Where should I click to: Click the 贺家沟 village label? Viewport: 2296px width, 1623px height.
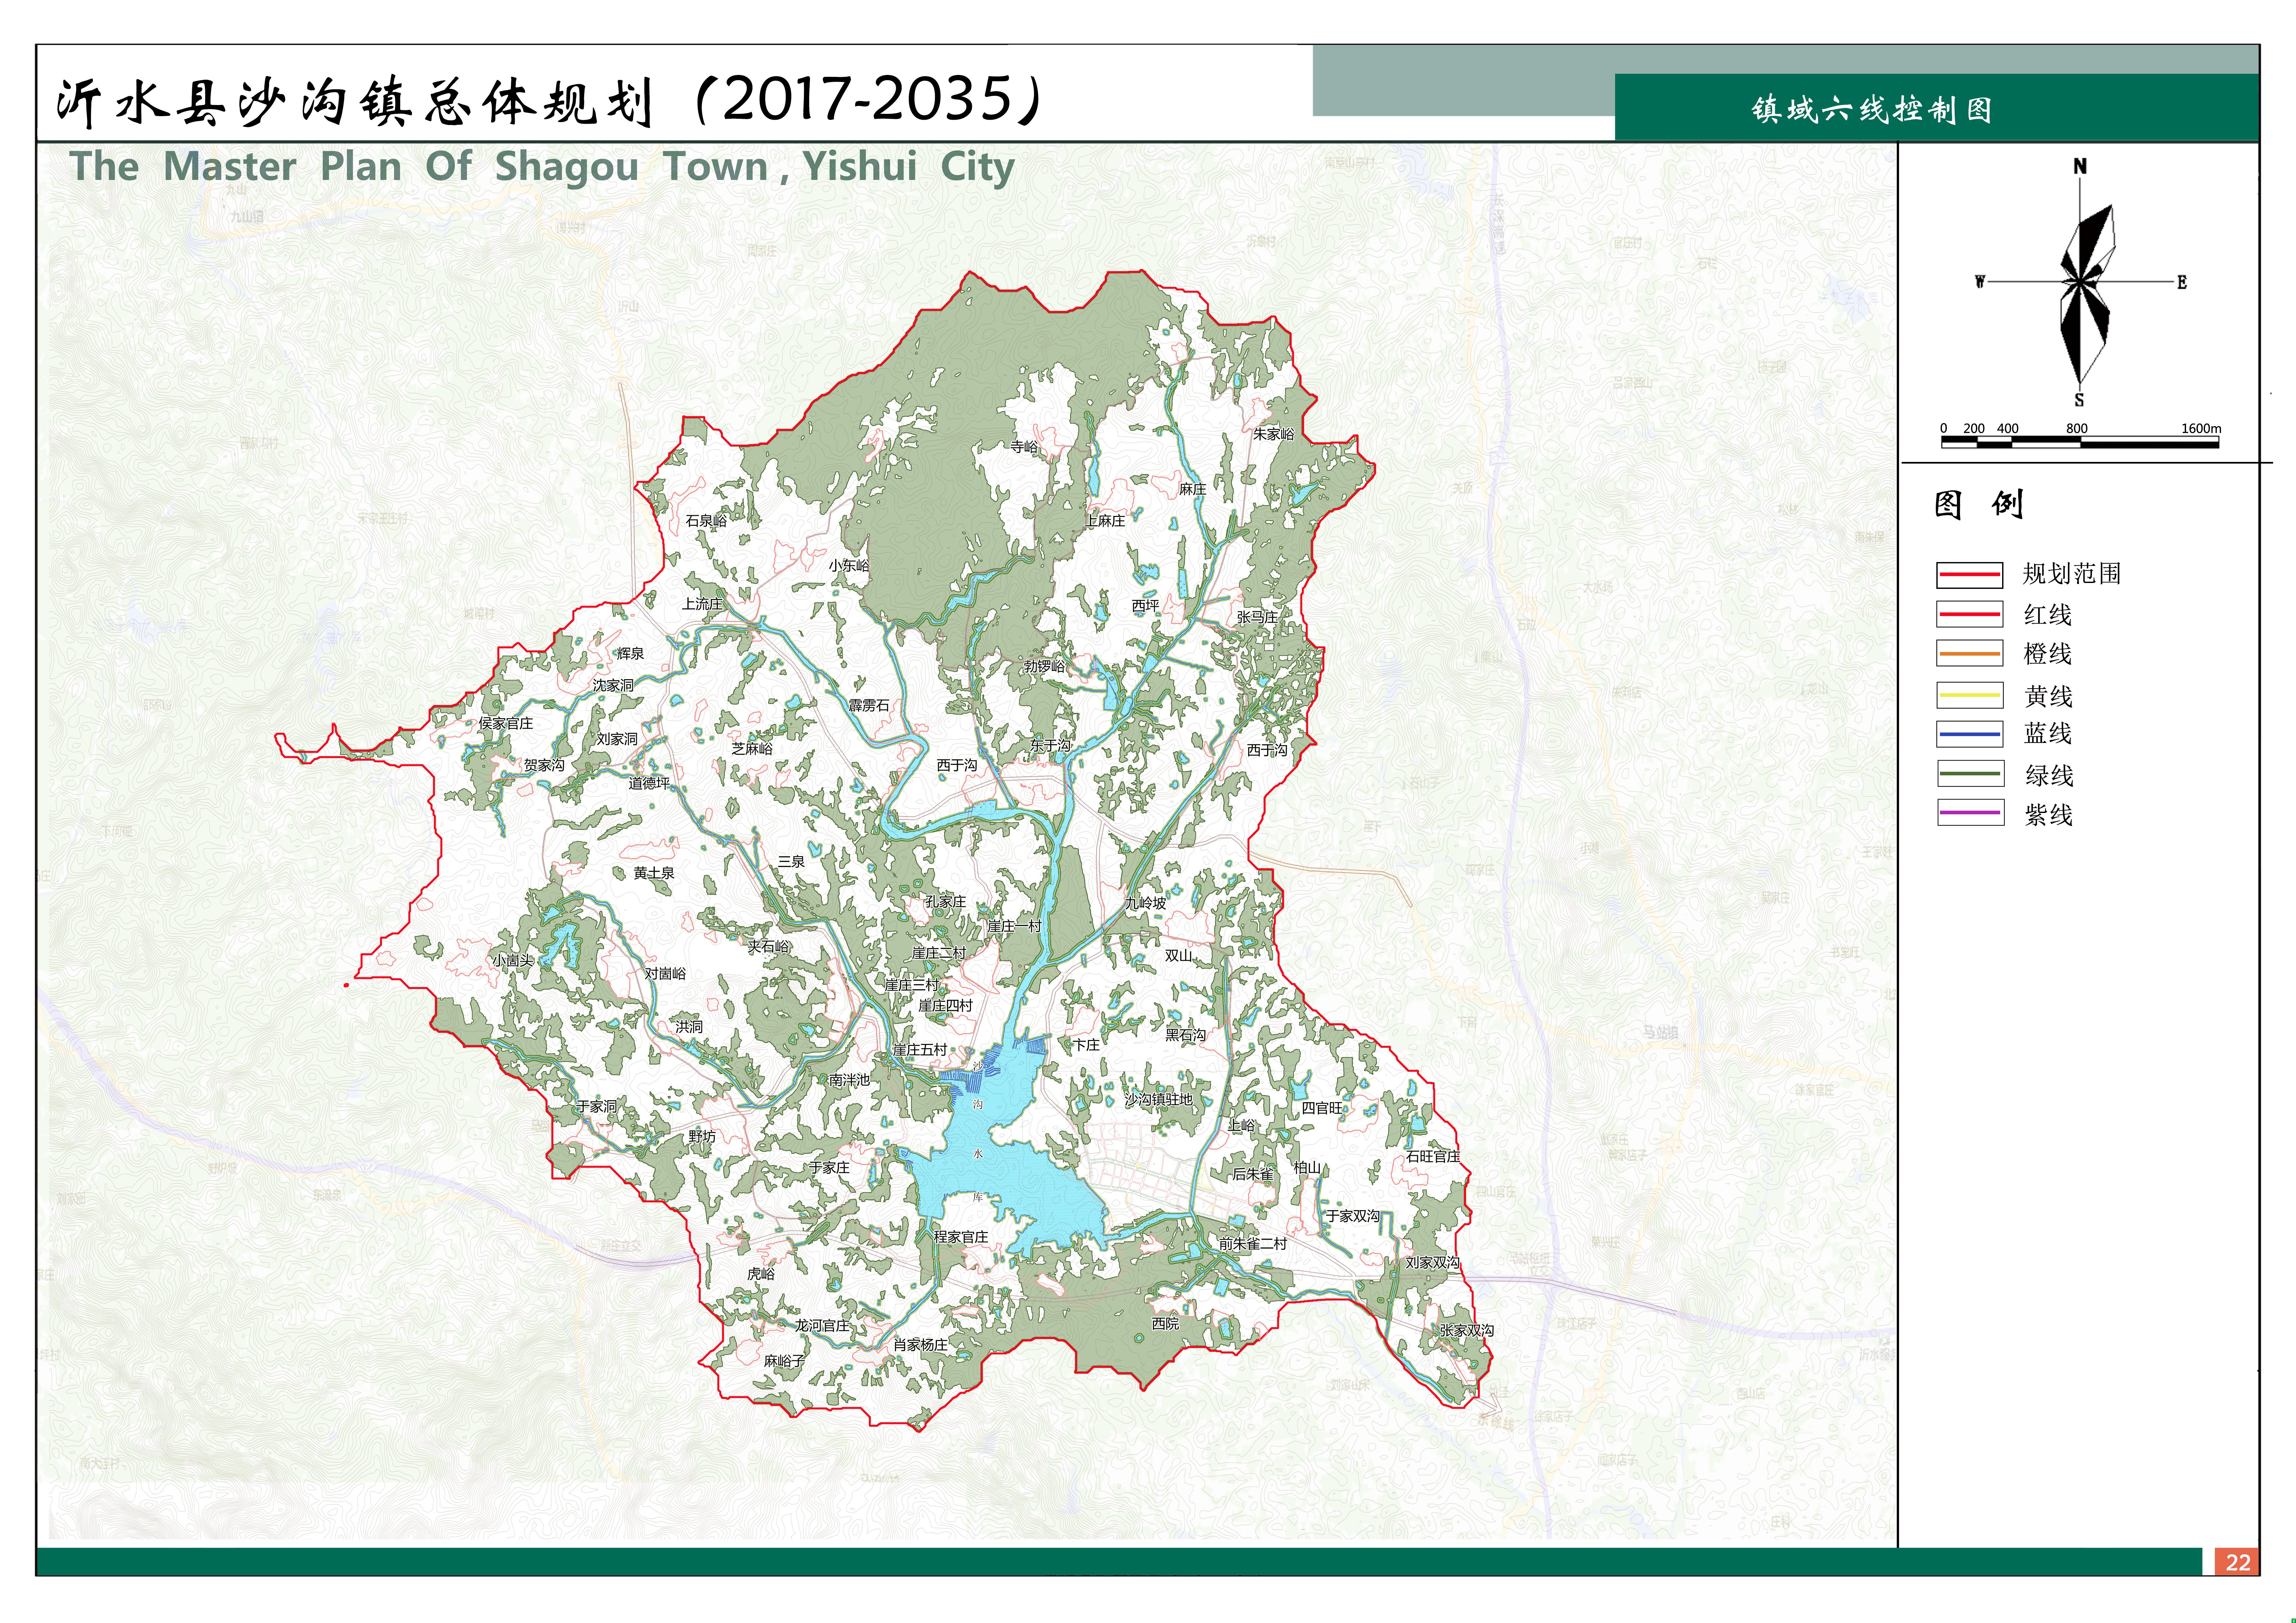pos(544,765)
